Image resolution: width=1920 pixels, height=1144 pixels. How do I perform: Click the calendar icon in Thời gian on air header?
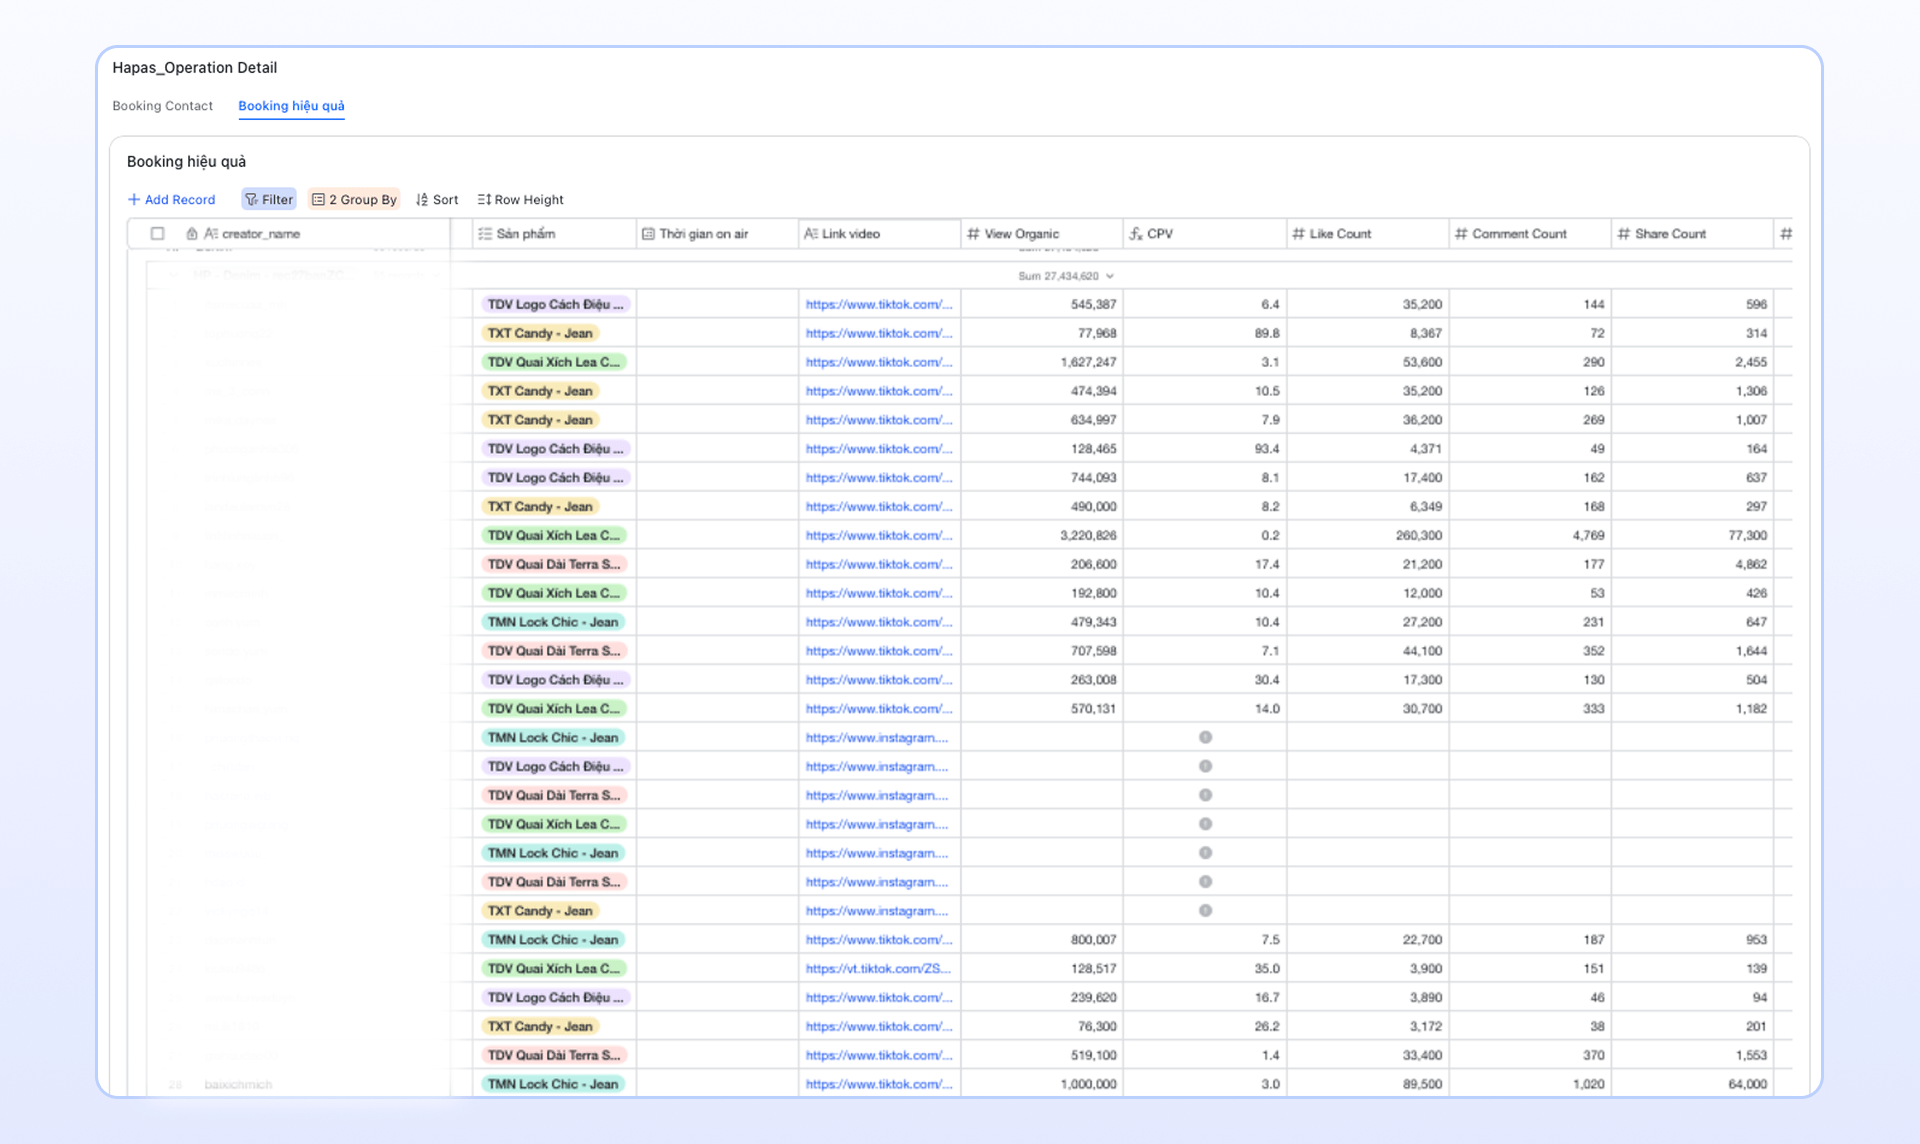[x=648, y=234]
